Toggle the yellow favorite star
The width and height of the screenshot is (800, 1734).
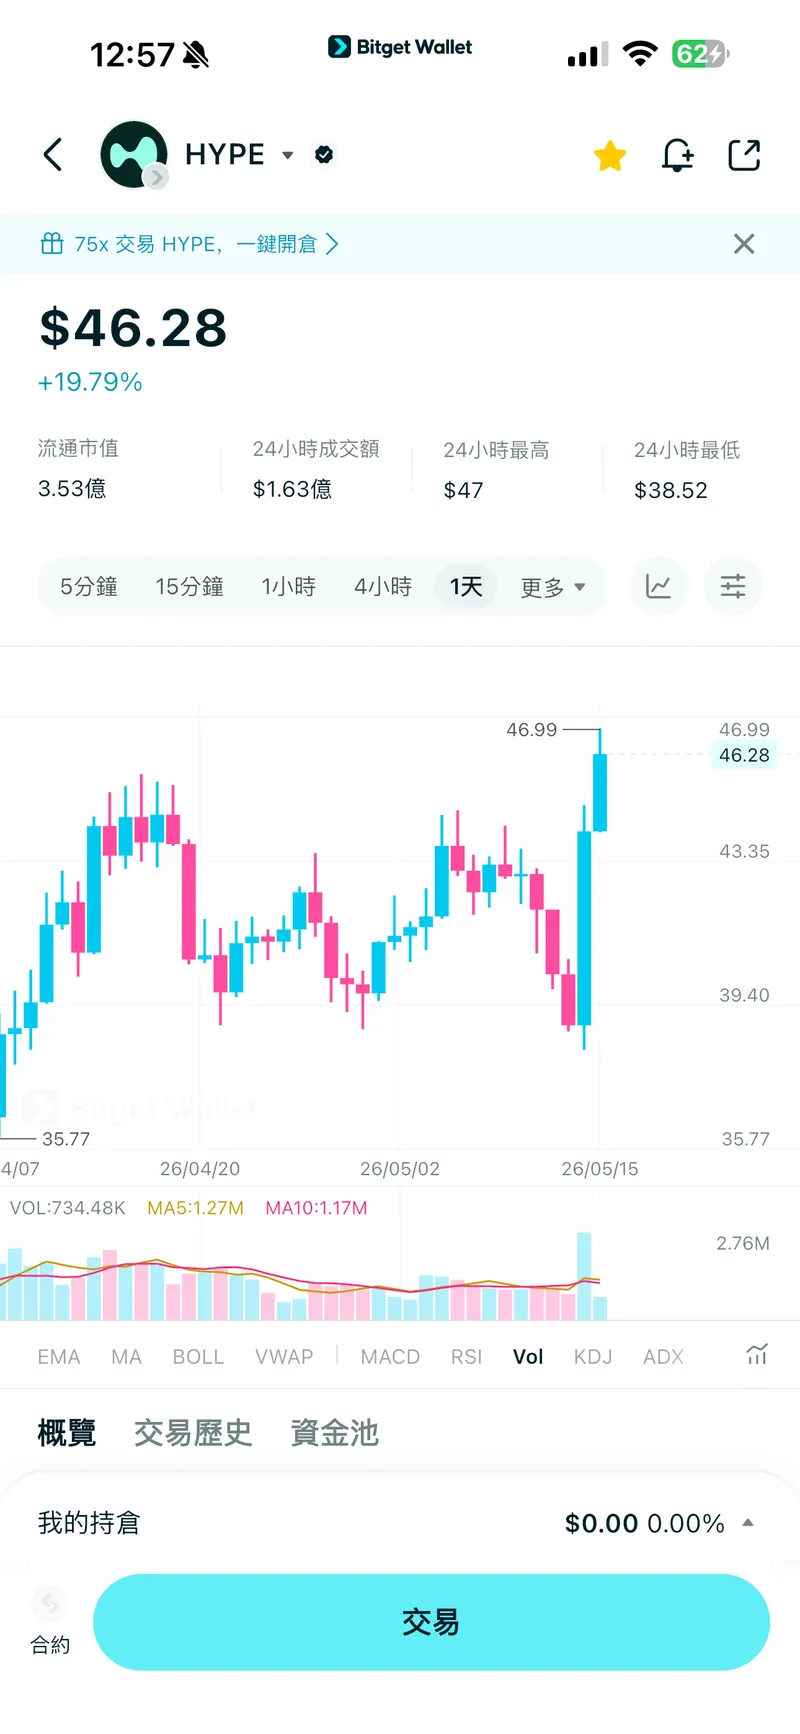pyautogui.click(x=609, y=155)
